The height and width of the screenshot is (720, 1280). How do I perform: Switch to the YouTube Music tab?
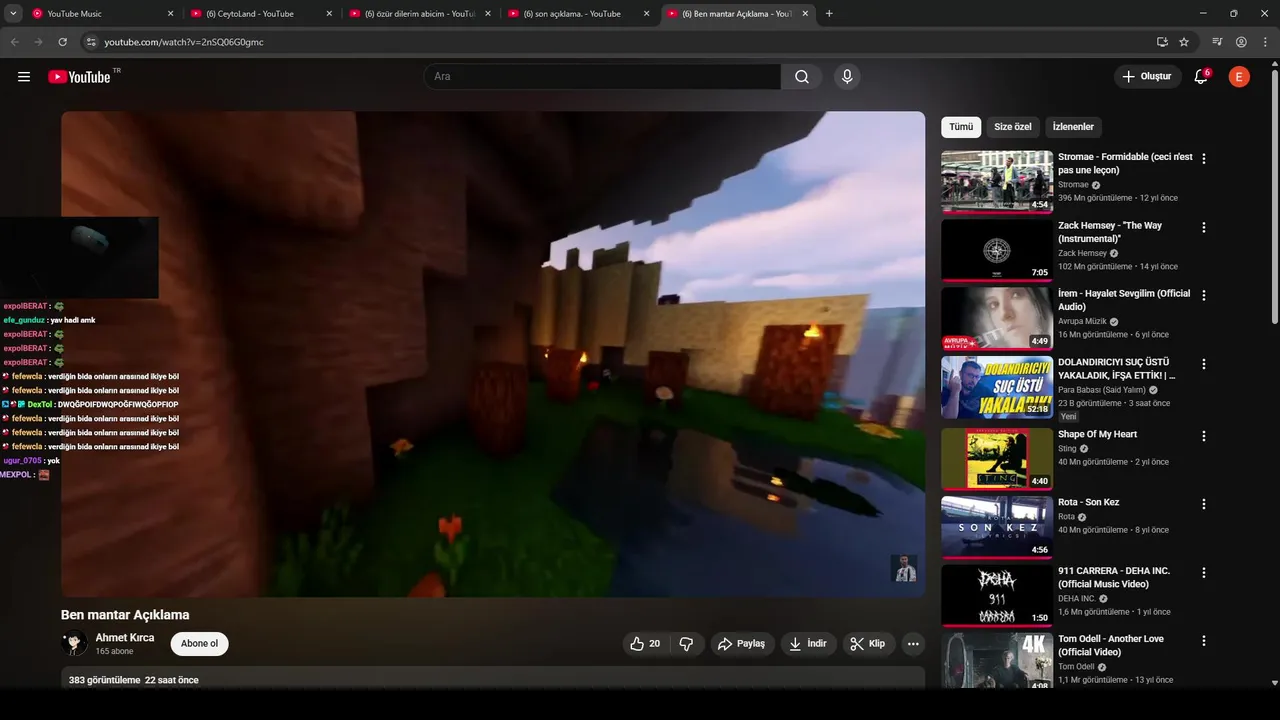[103, 14]
